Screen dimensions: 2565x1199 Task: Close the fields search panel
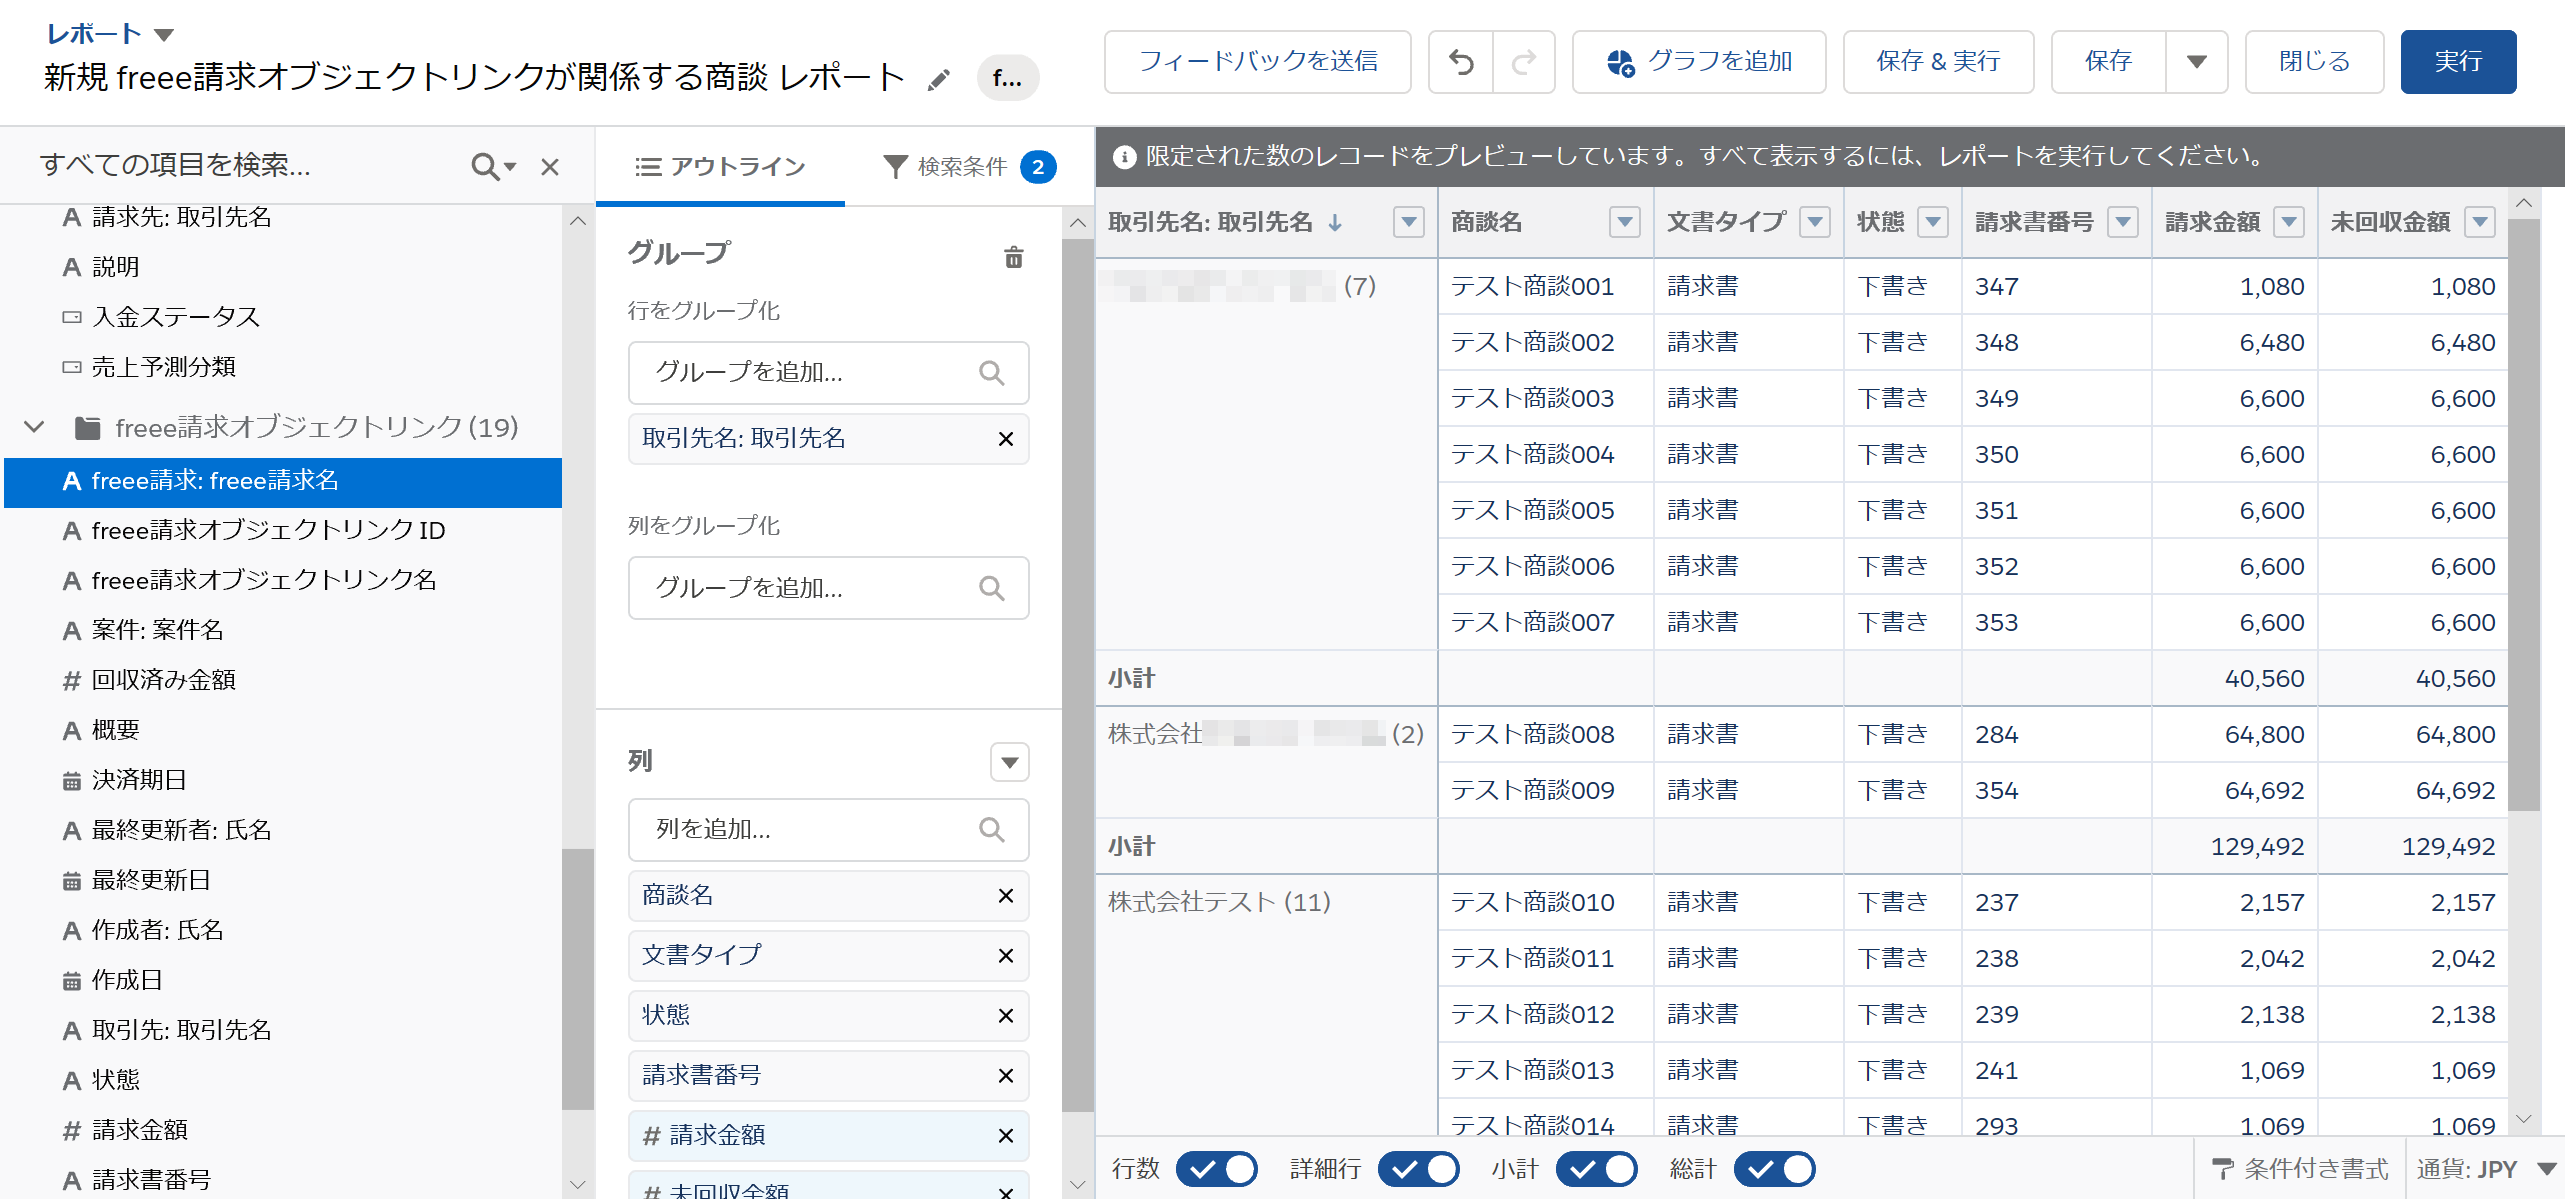pyautogui.click(x=550, y=166)
